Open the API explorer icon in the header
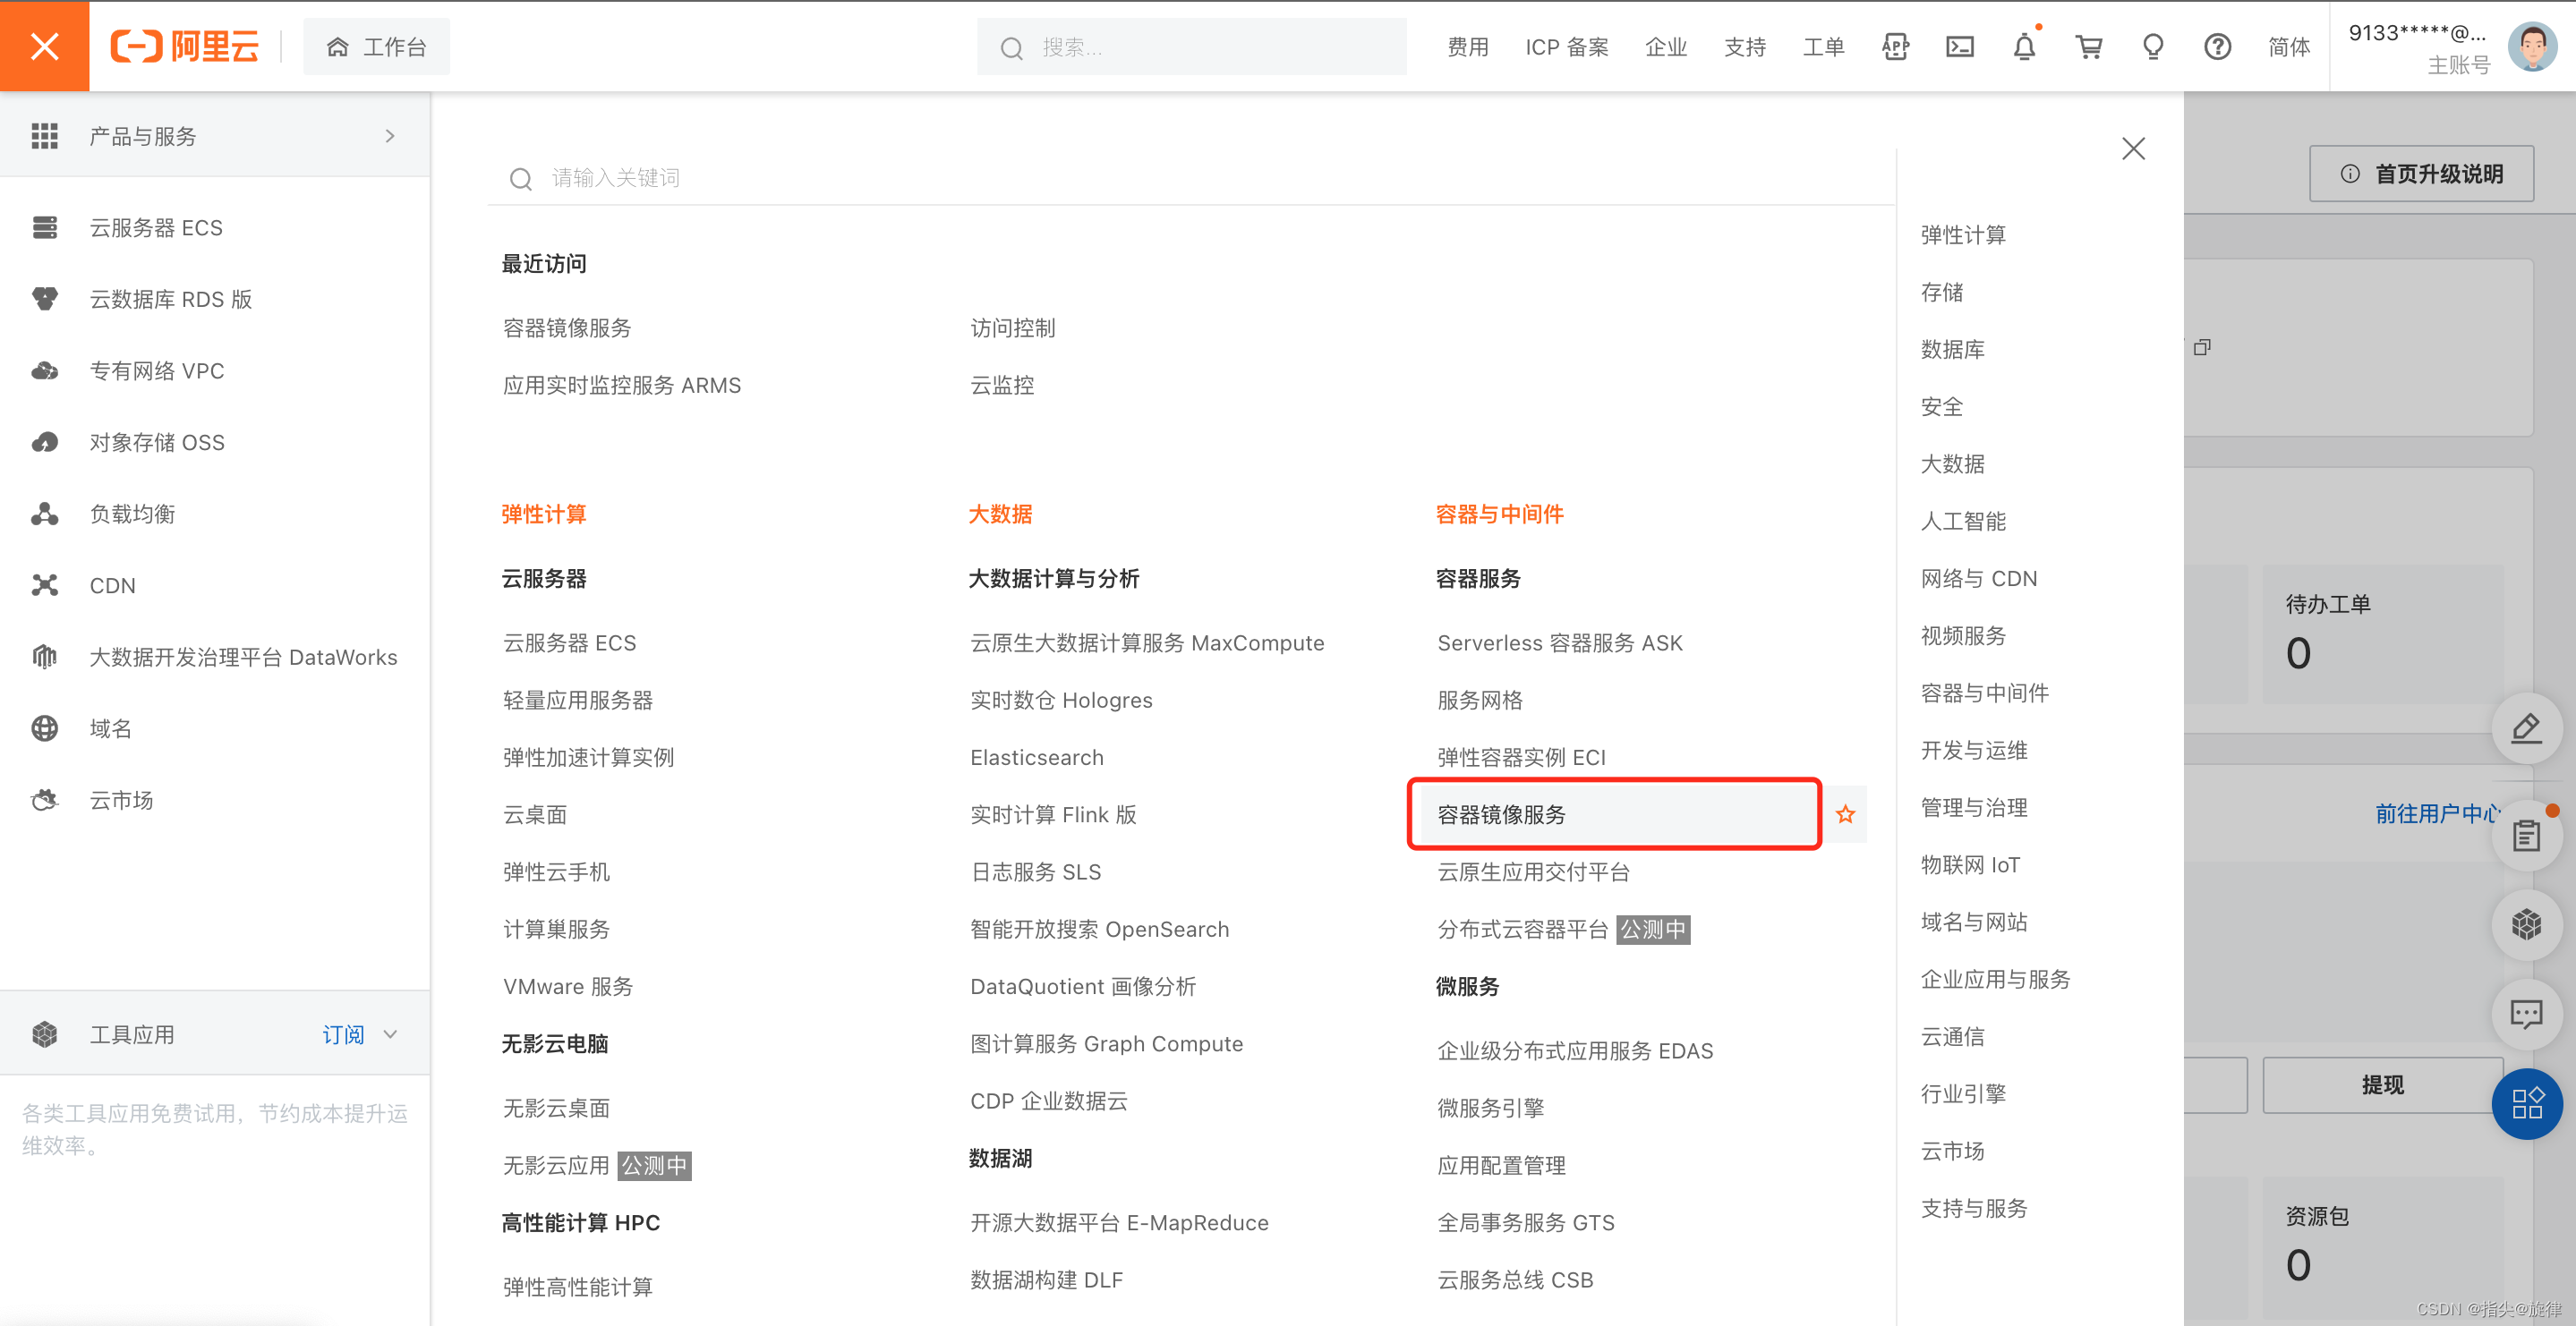2576x1326 pixels. tap(1895, 46)
